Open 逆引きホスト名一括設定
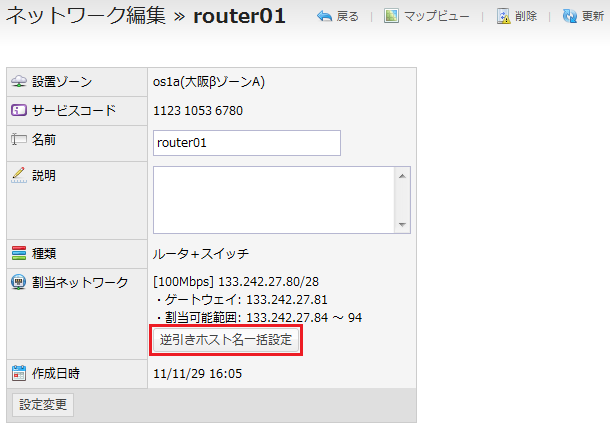This screenshot has height=440, width=610. [x=226, y=341]
